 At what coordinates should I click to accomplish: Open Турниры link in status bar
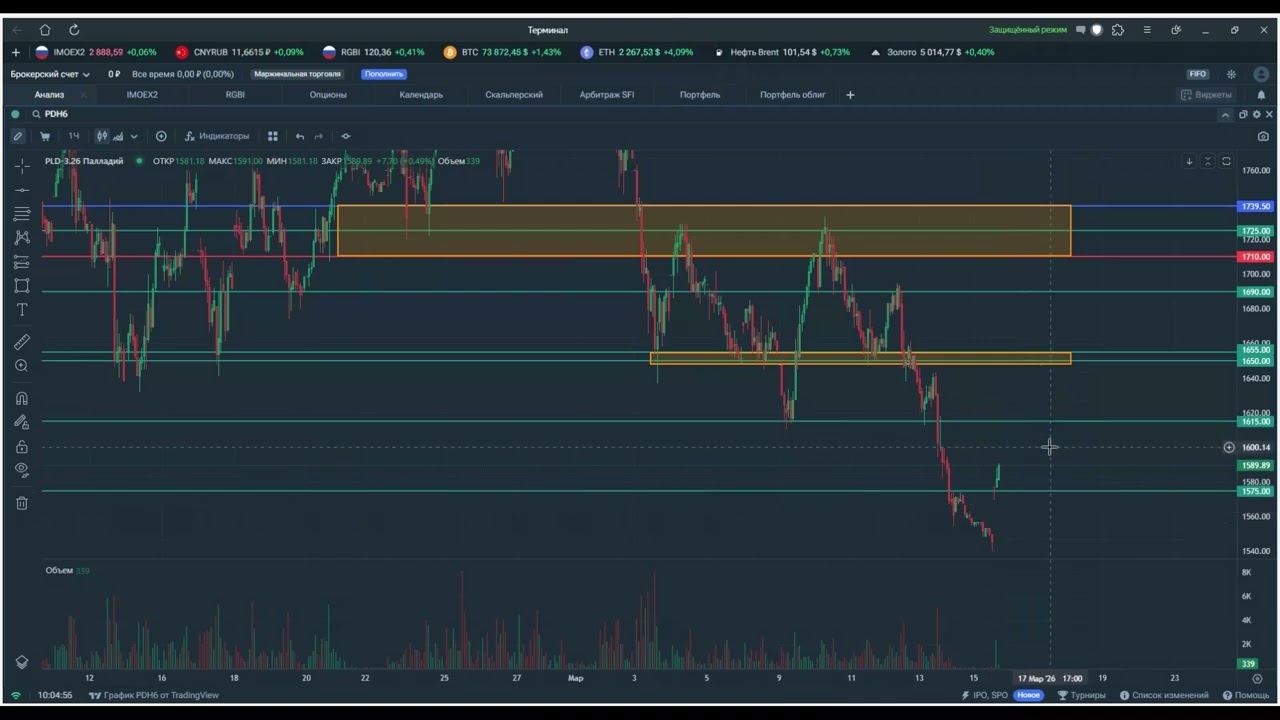point(1082,695)
